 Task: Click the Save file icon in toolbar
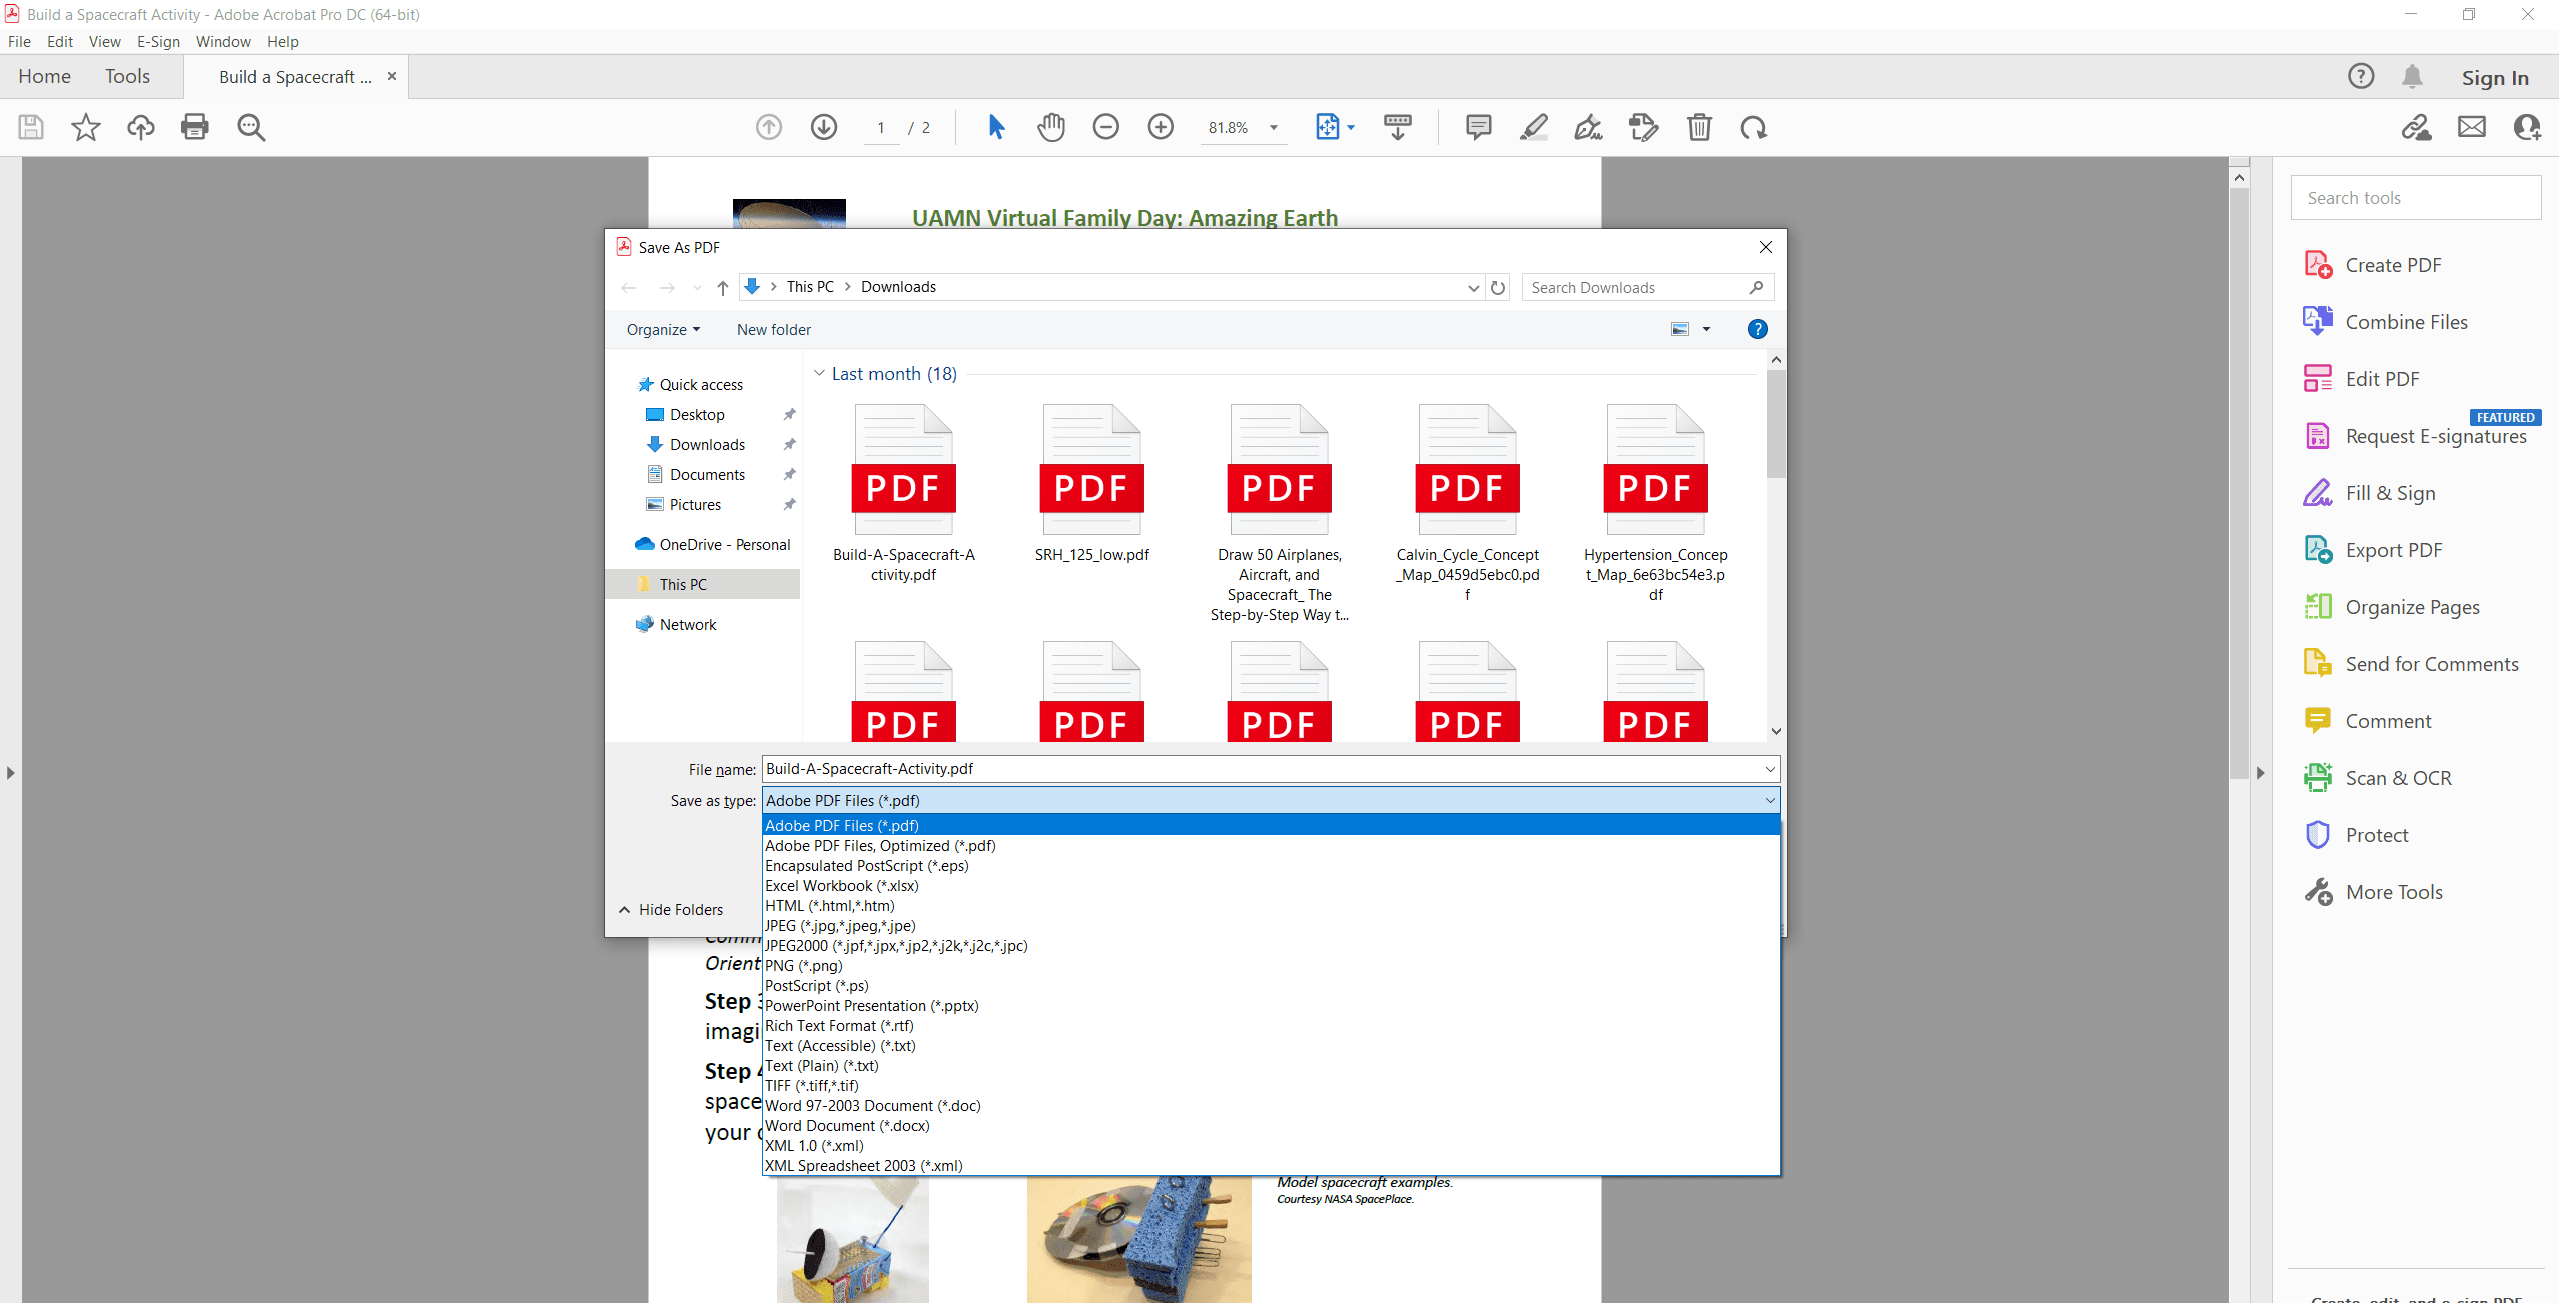coord(31,127)
